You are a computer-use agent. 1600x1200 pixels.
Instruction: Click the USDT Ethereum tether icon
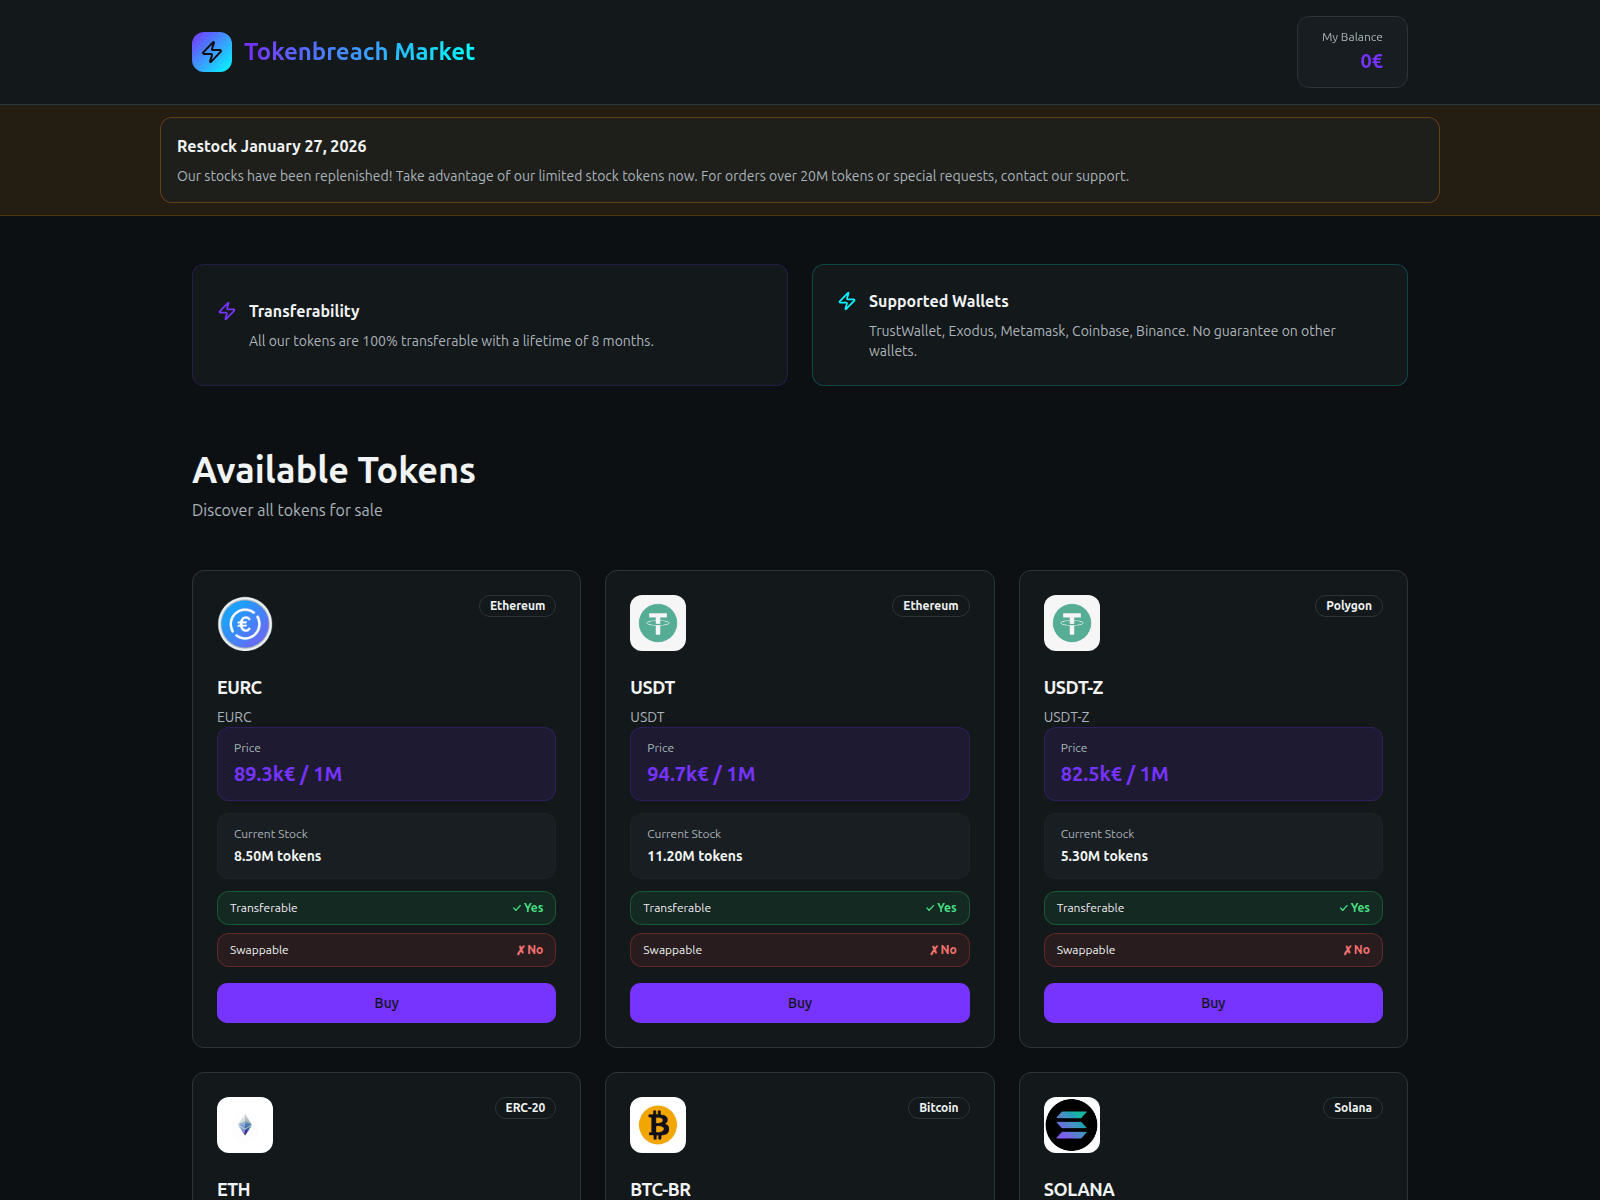click(x=658, y=623)
